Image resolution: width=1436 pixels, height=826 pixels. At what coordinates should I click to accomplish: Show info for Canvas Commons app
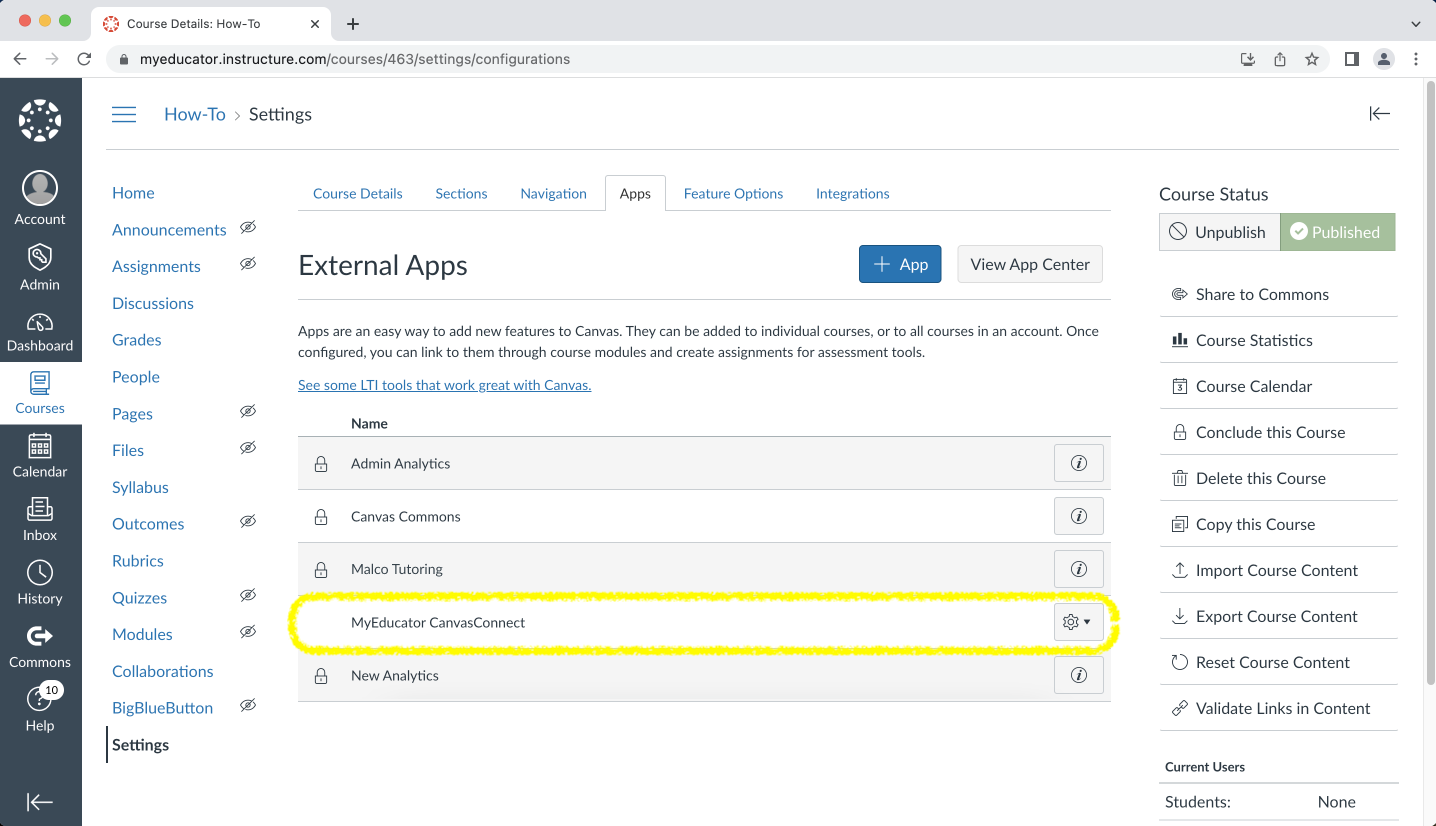pyautogui.click(x=1079, y=516)
